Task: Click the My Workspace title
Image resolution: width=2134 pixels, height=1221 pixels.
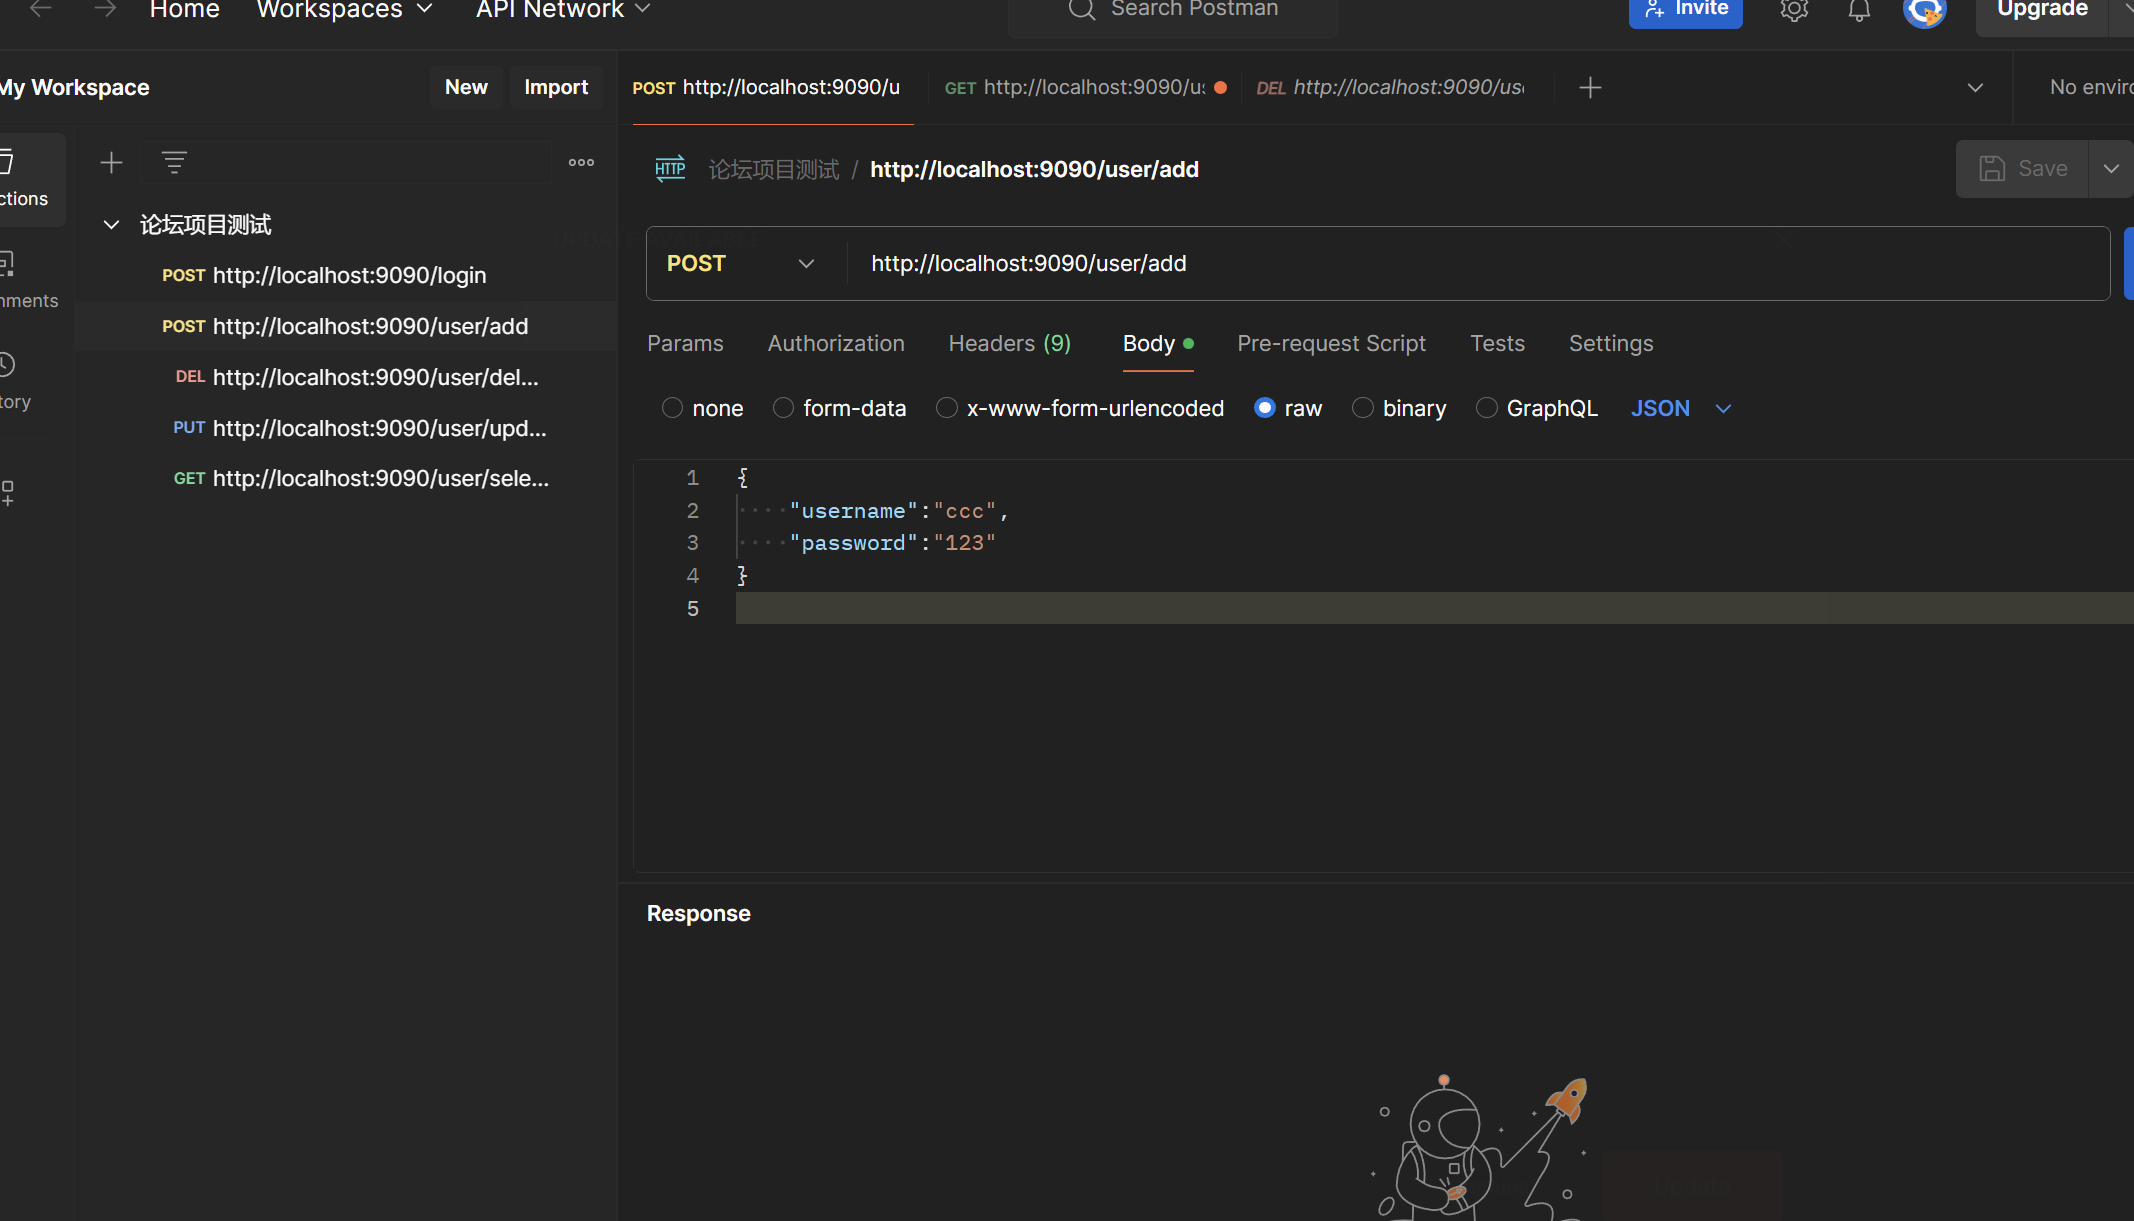Action: pos(75,87)
